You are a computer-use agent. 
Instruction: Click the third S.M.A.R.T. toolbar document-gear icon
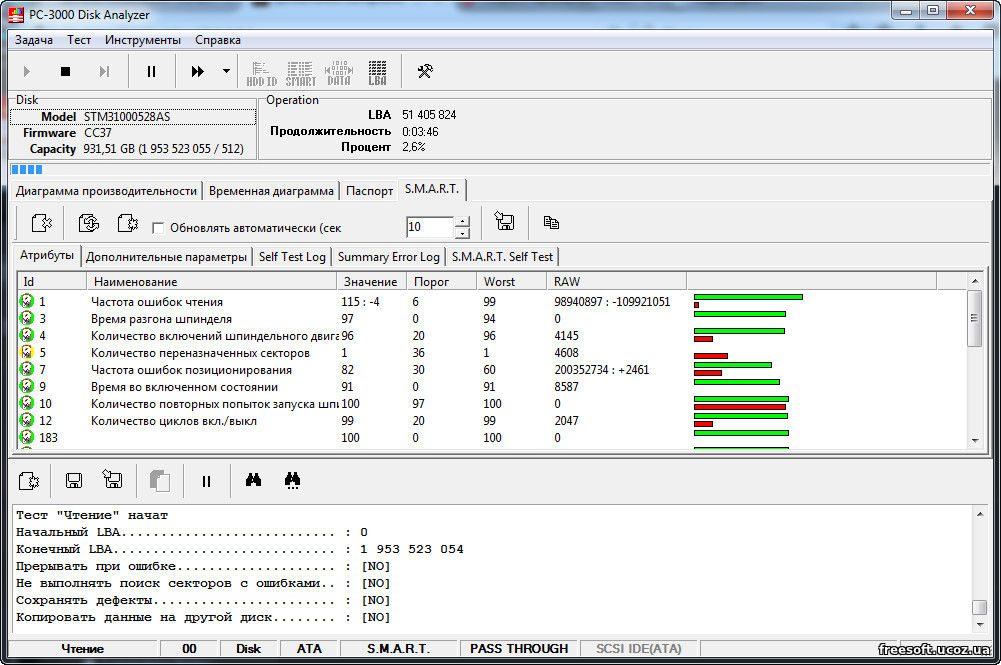pyautogui.click(x=128, y=223)
